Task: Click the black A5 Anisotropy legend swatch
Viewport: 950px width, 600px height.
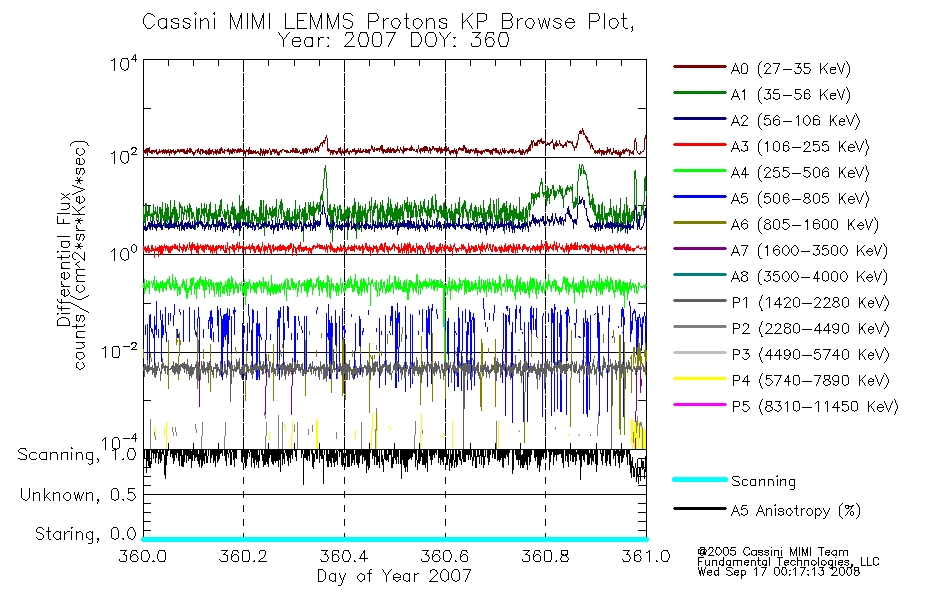Action: tap(700, 508)
